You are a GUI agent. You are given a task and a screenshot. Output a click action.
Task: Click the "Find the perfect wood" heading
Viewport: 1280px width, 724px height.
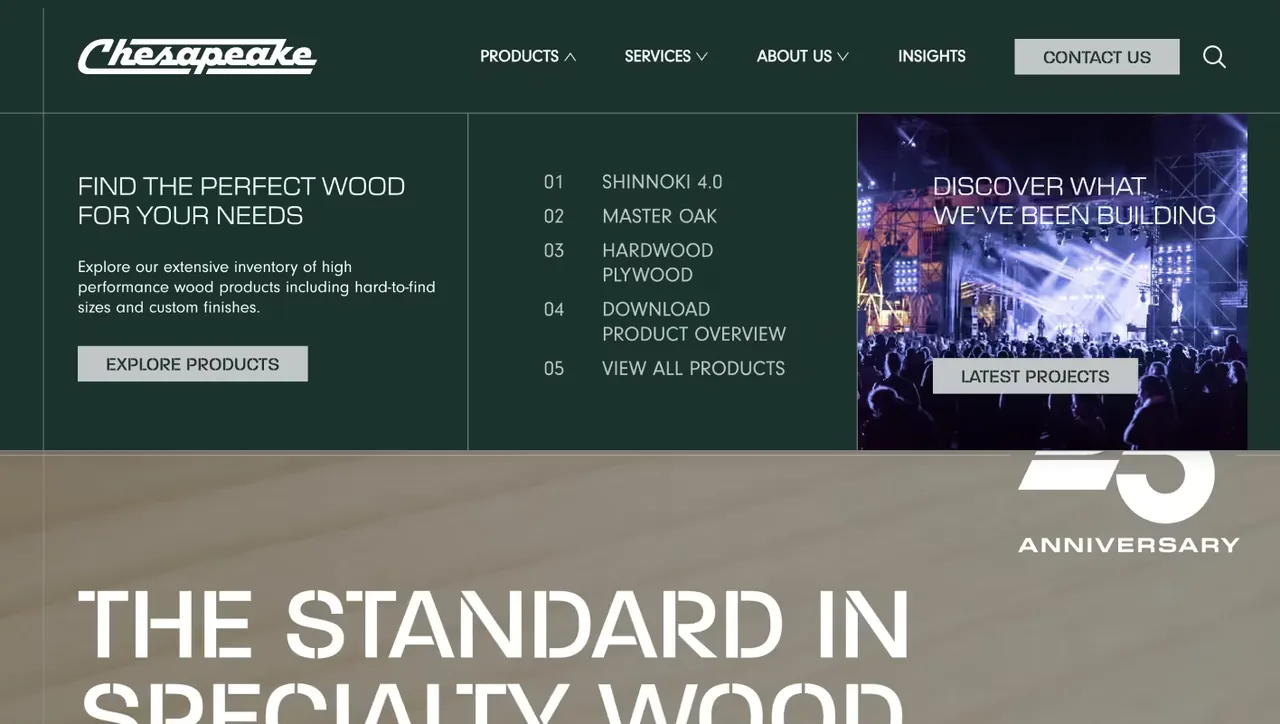pos(241,201)
